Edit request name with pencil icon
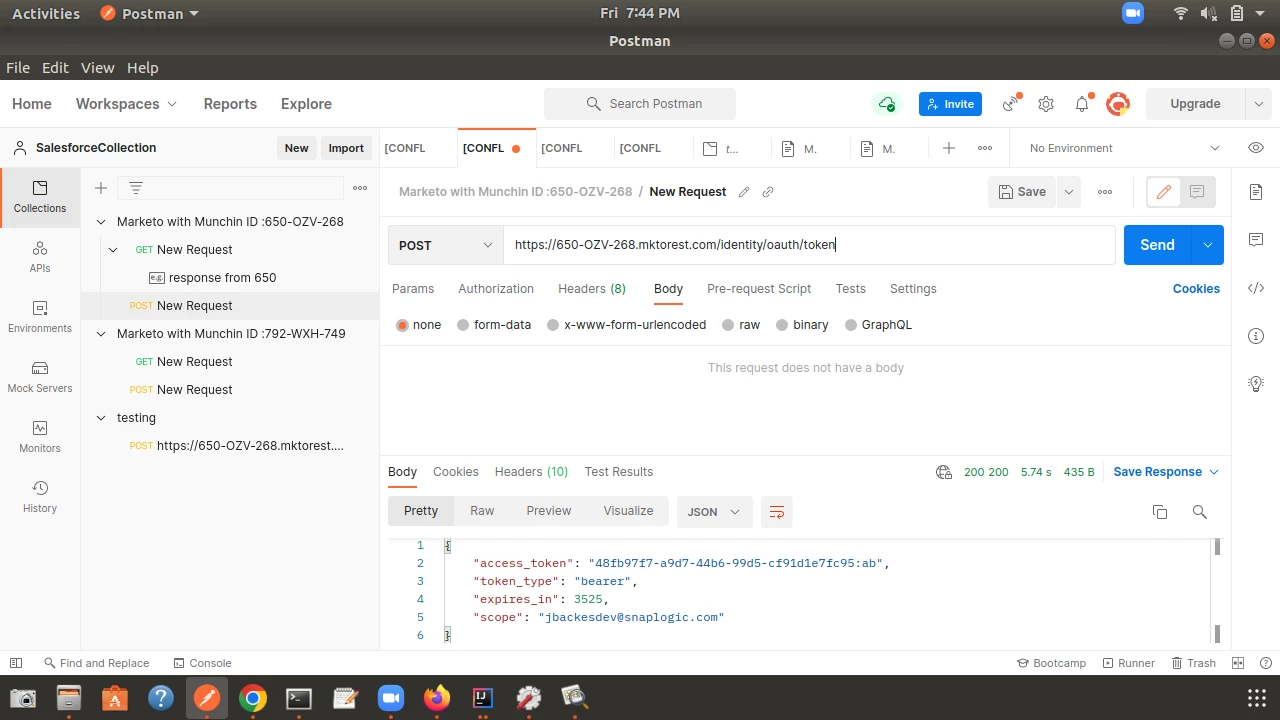The height and width of the screenshot is (720, 1280). 744,192
